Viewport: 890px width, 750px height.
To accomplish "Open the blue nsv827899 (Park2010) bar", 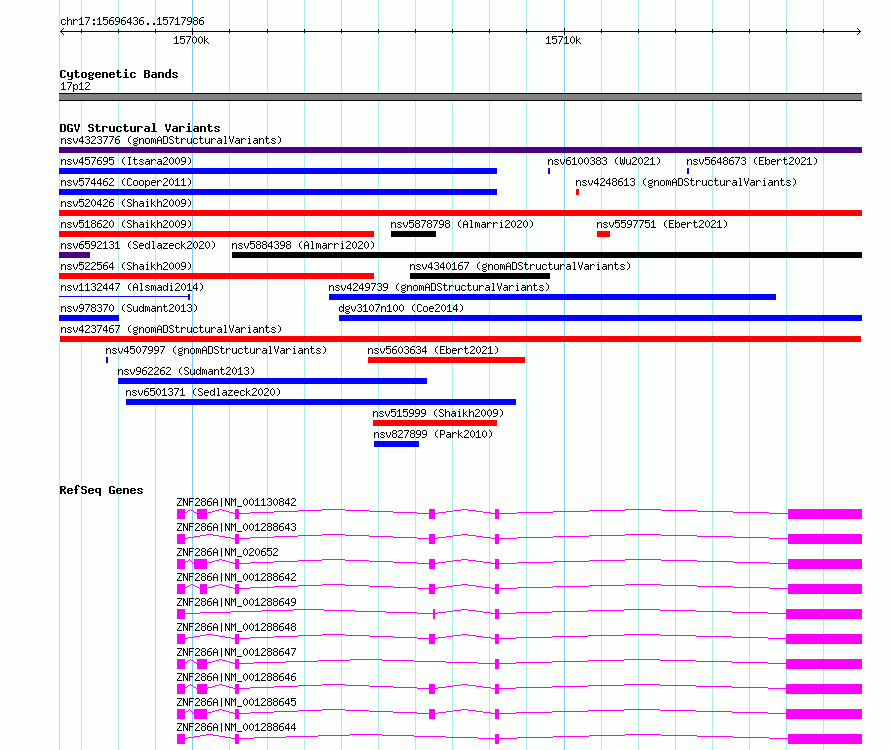I will click(396, 444).
